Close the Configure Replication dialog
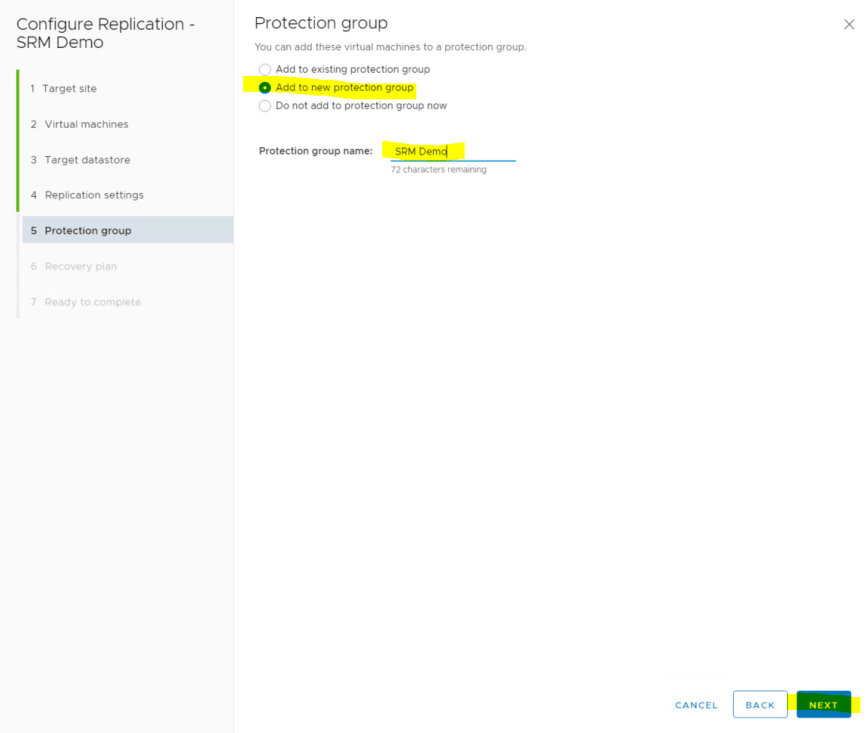 [849, 25]
